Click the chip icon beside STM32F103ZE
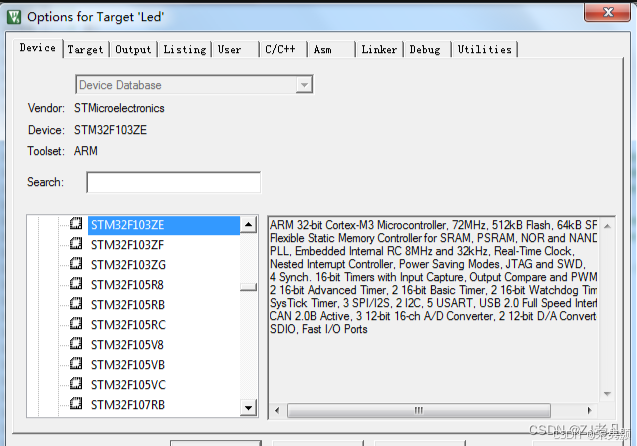 click(x=76, y=224)
